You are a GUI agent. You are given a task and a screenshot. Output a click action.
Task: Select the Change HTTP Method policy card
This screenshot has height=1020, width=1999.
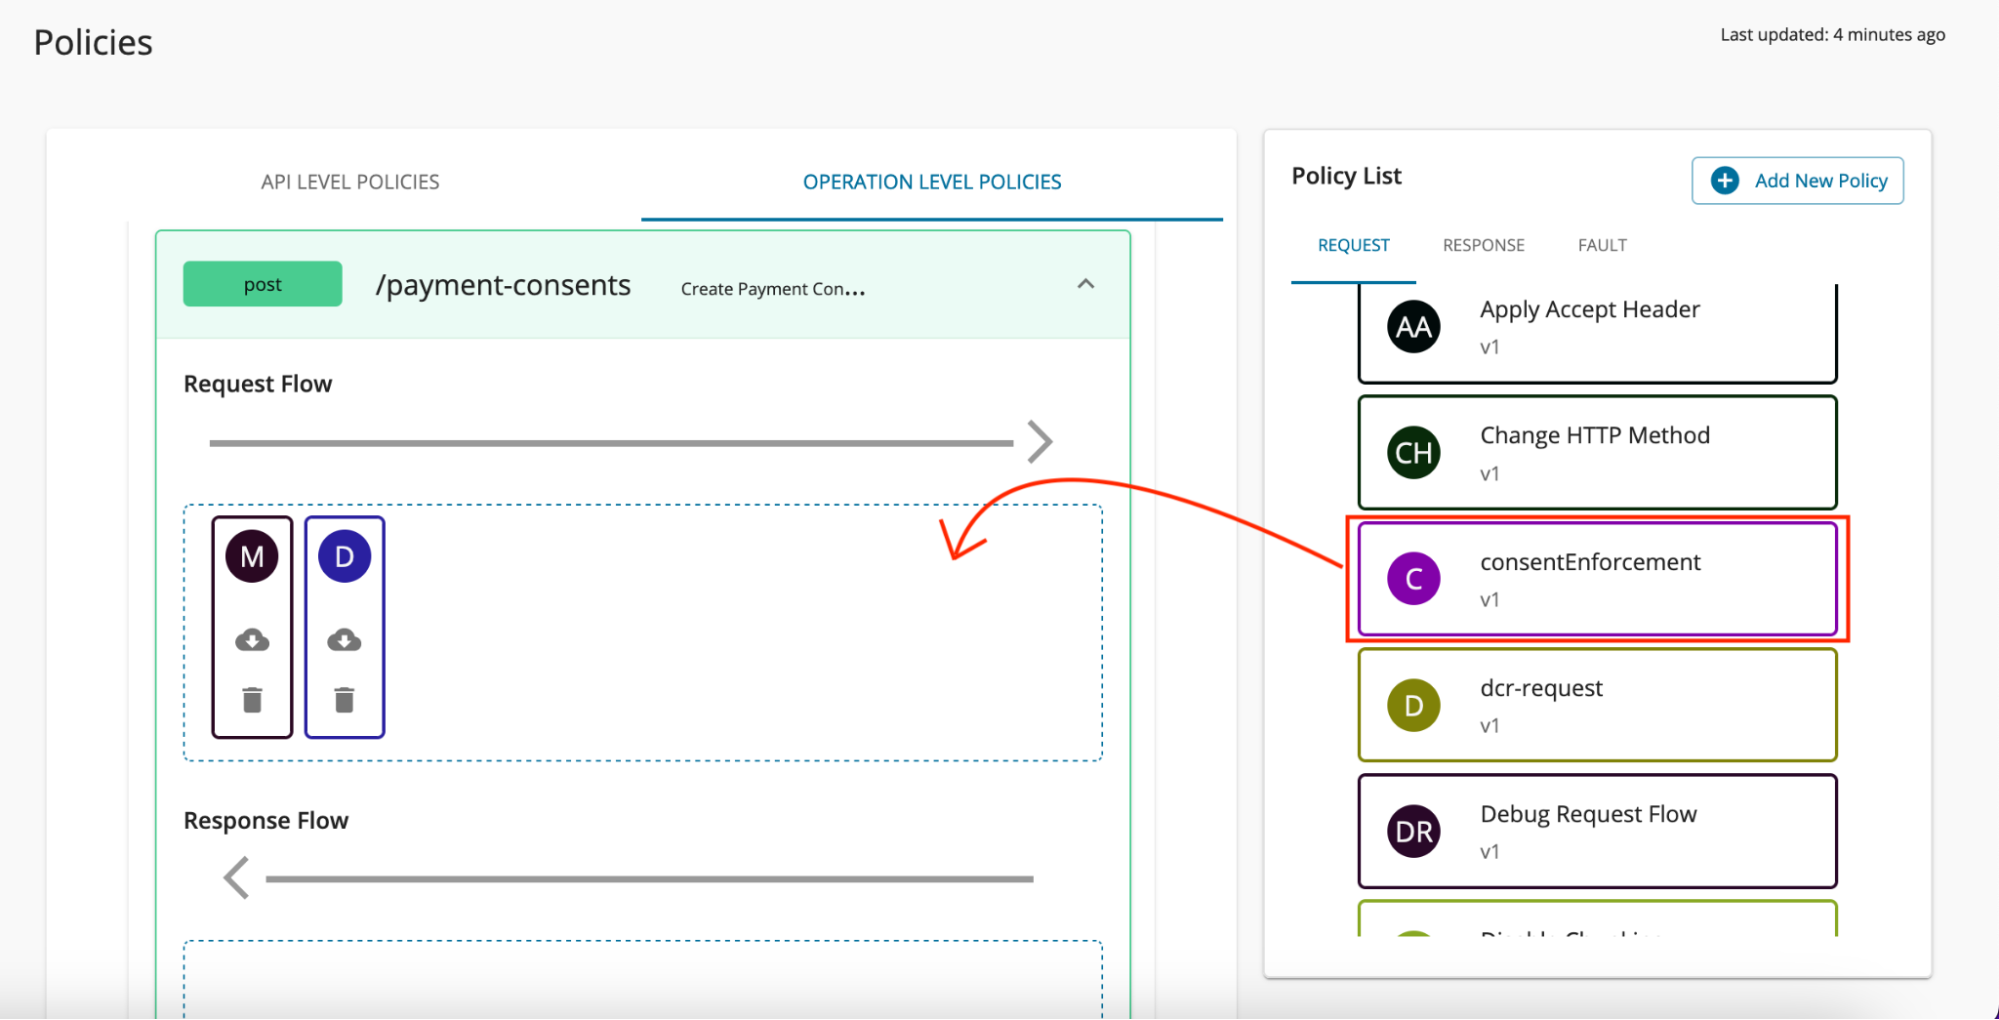point(1597,452)
